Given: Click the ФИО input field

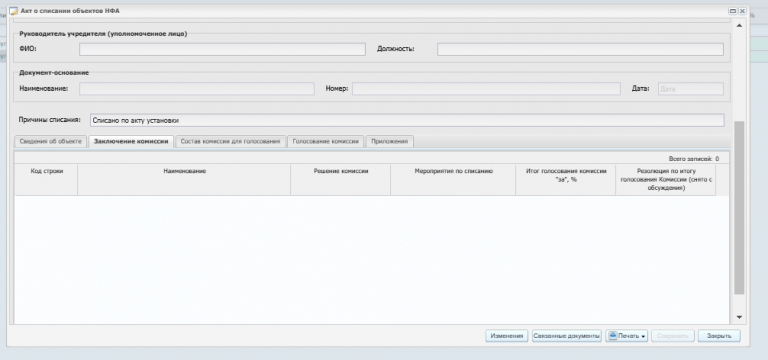Looking at the screenshot, I should point(222,49).
